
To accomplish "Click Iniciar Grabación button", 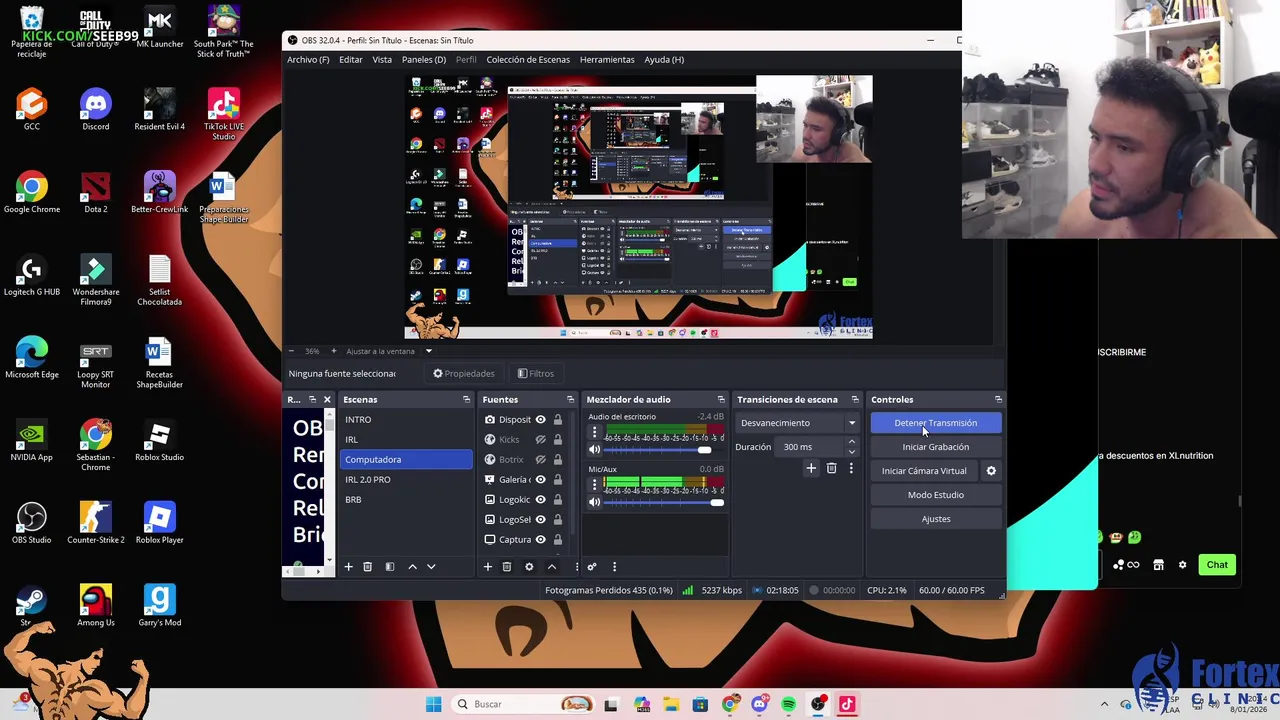I will point(936,447).
